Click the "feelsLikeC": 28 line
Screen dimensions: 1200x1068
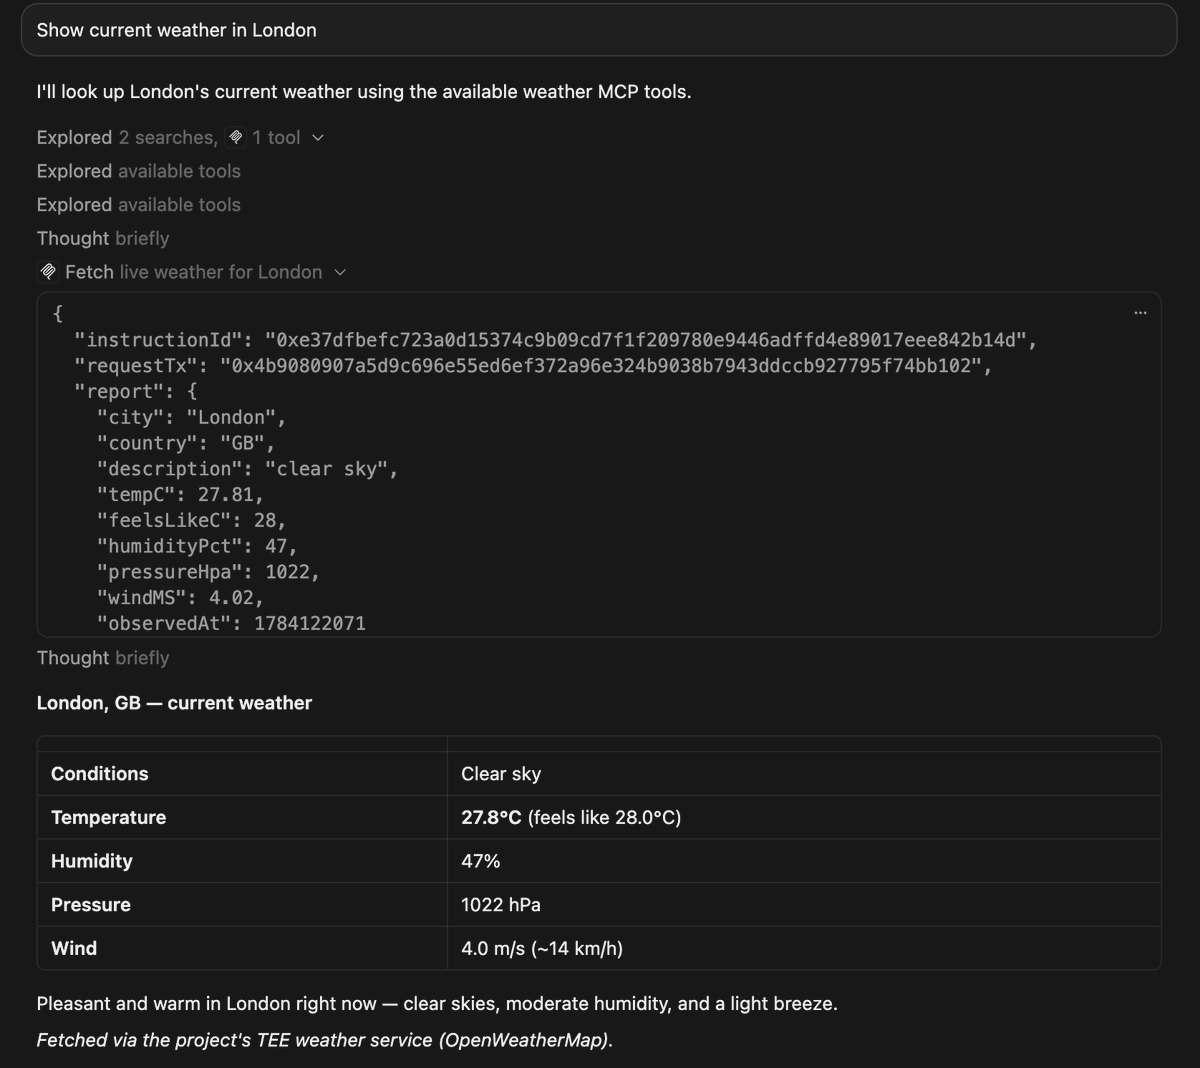tap(191, 521)
